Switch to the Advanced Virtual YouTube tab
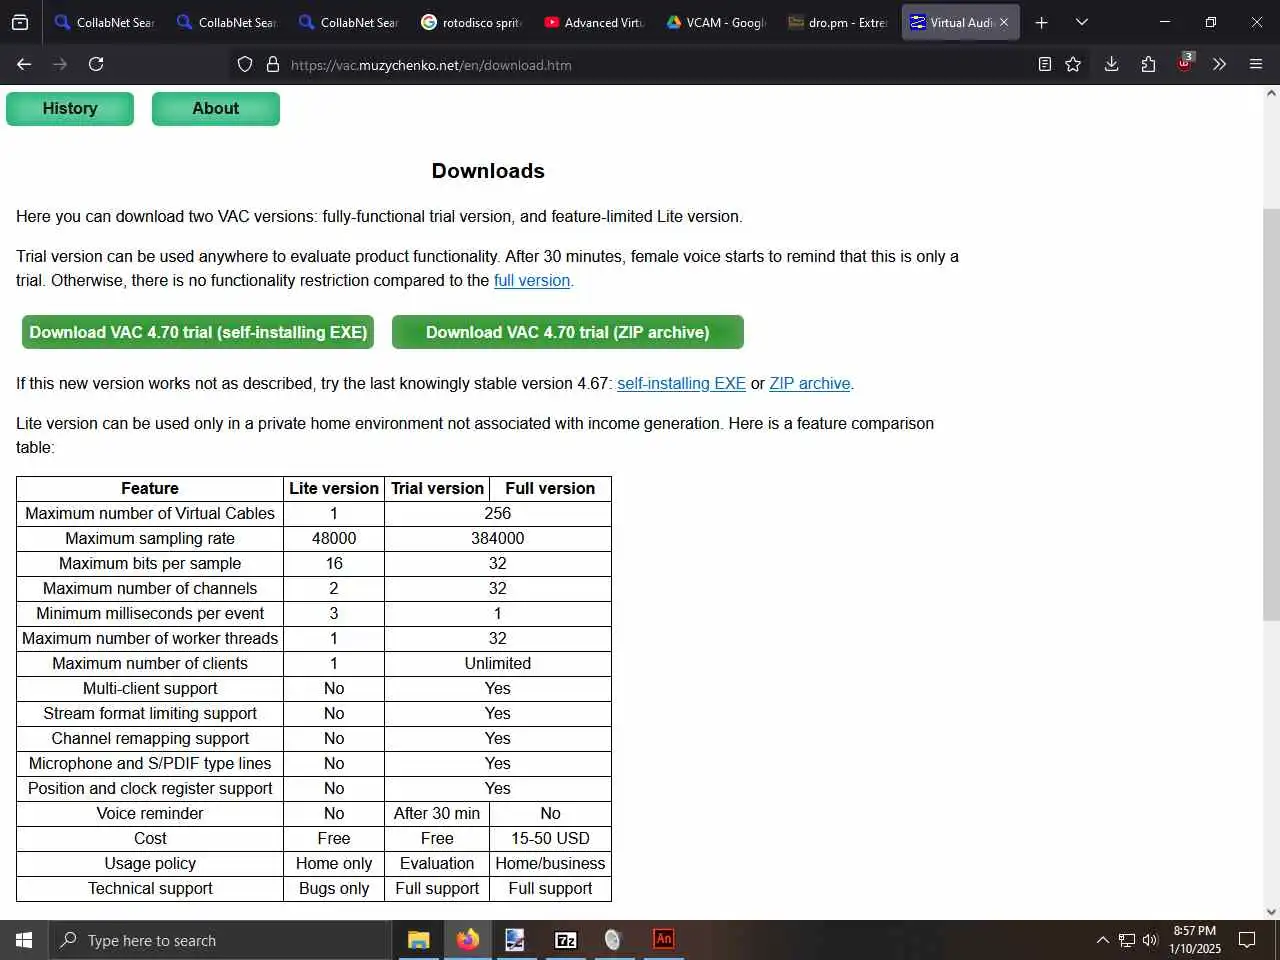 [x=594, y=22]
